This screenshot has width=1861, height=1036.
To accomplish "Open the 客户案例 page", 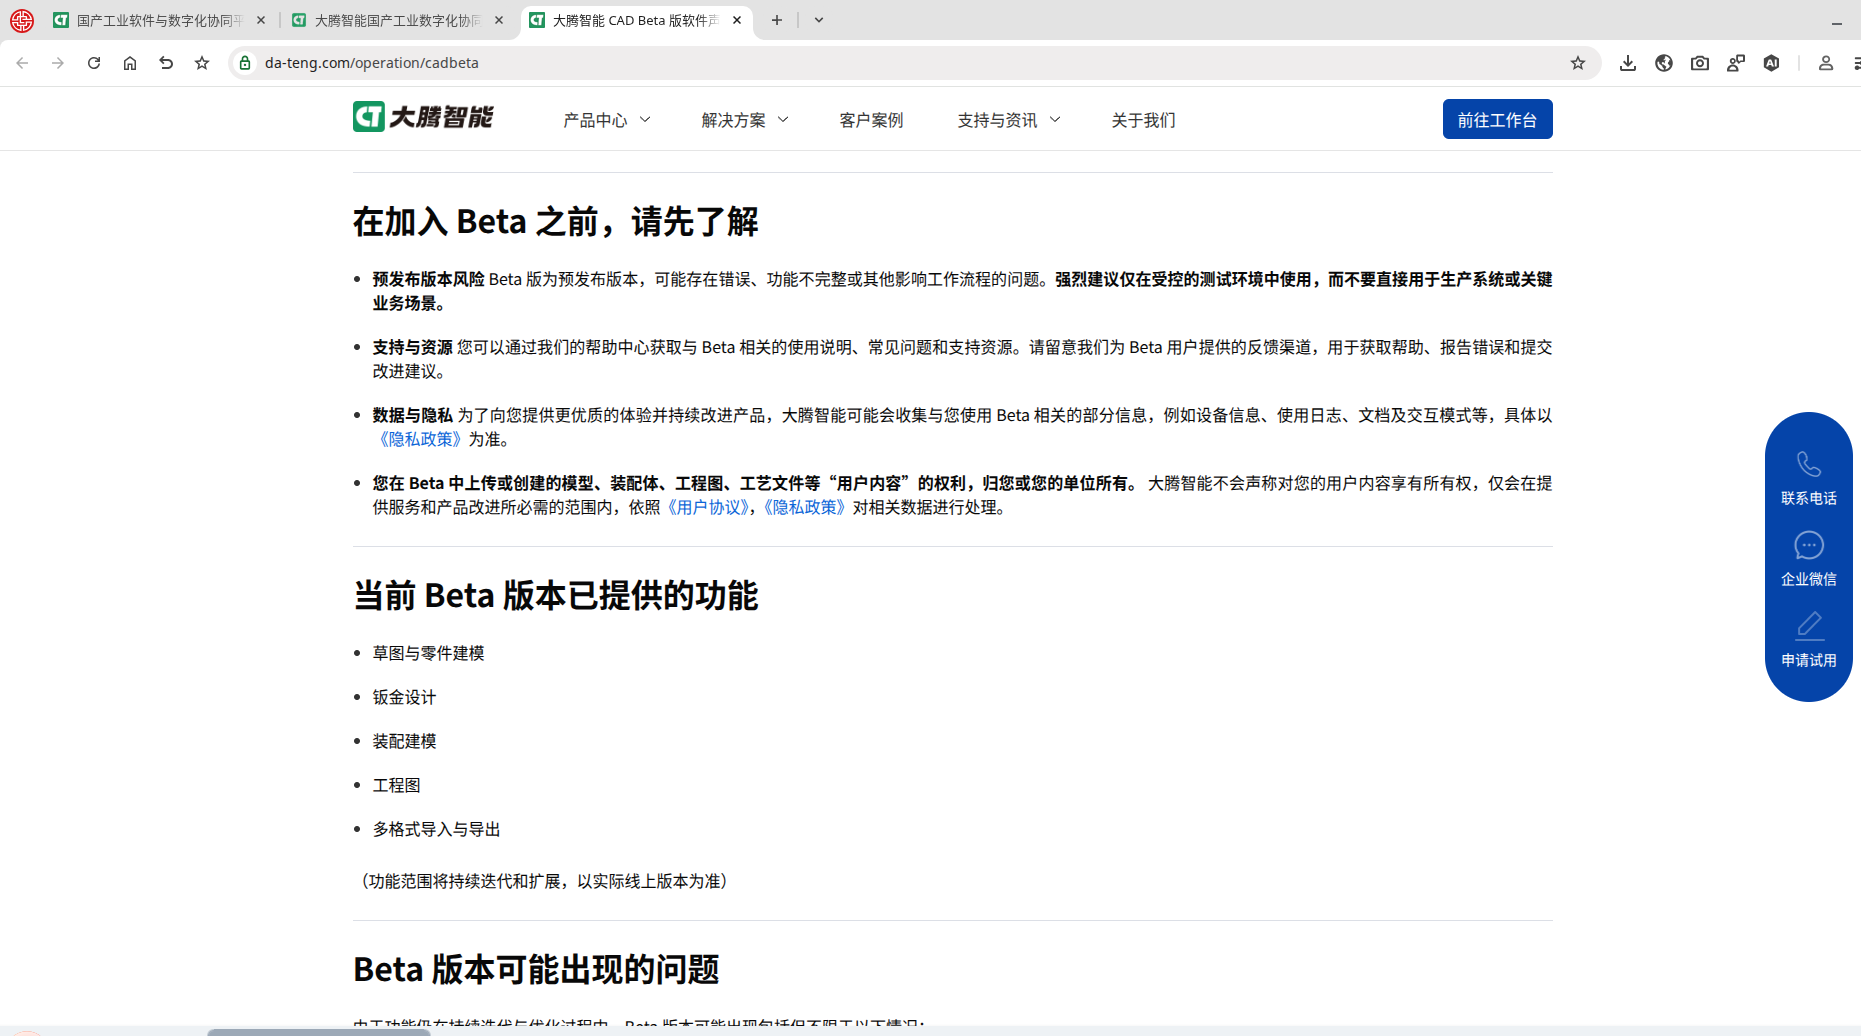I will tap(871, 120).
